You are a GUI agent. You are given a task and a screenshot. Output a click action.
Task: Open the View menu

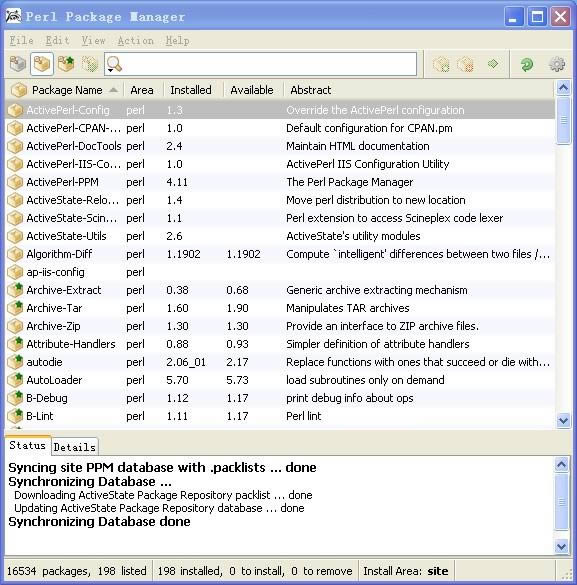pos(94,40)
